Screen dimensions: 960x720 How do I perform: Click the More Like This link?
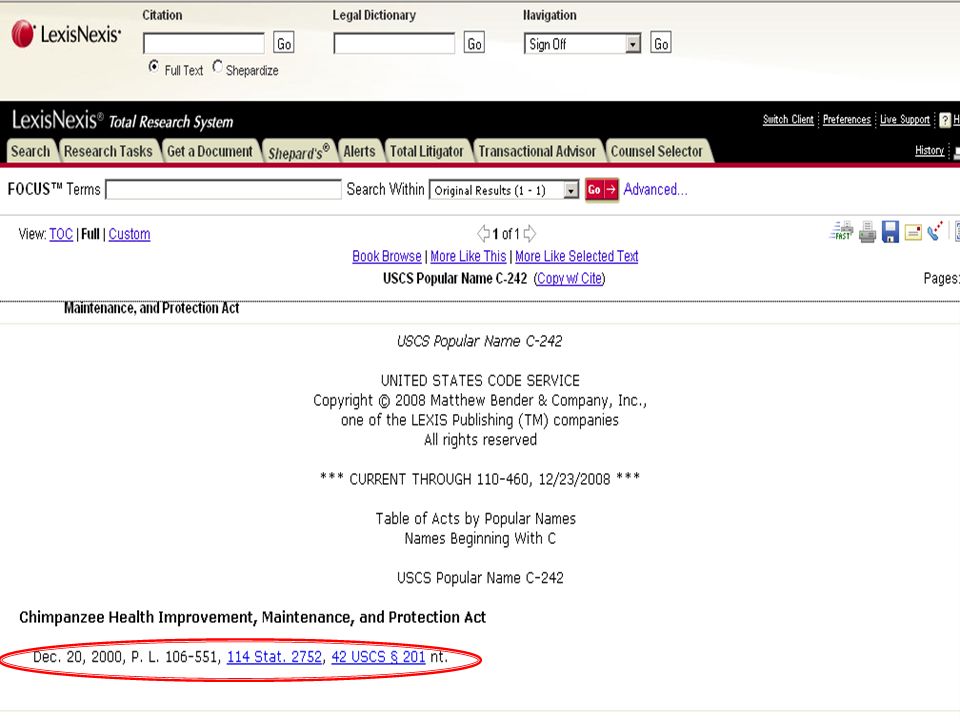[x=468, y=256]
